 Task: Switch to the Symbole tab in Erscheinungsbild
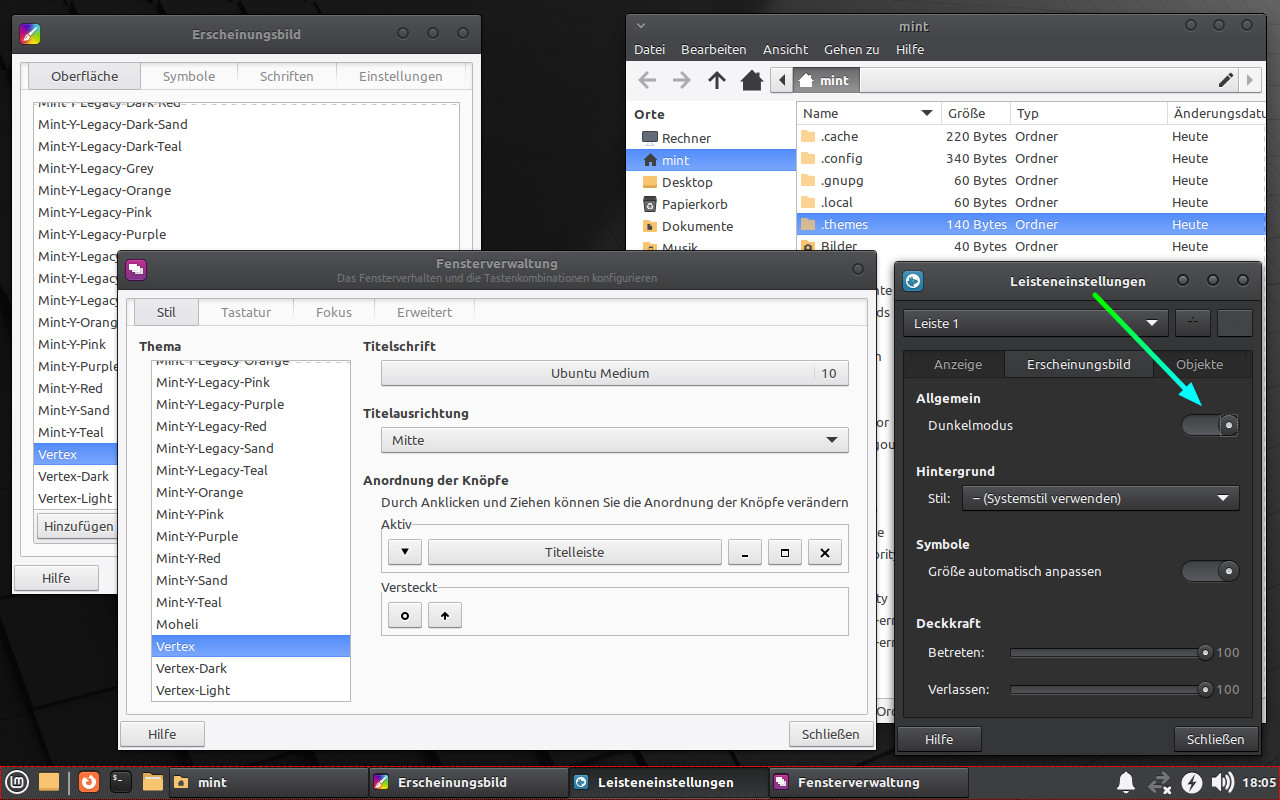[189, 76]
